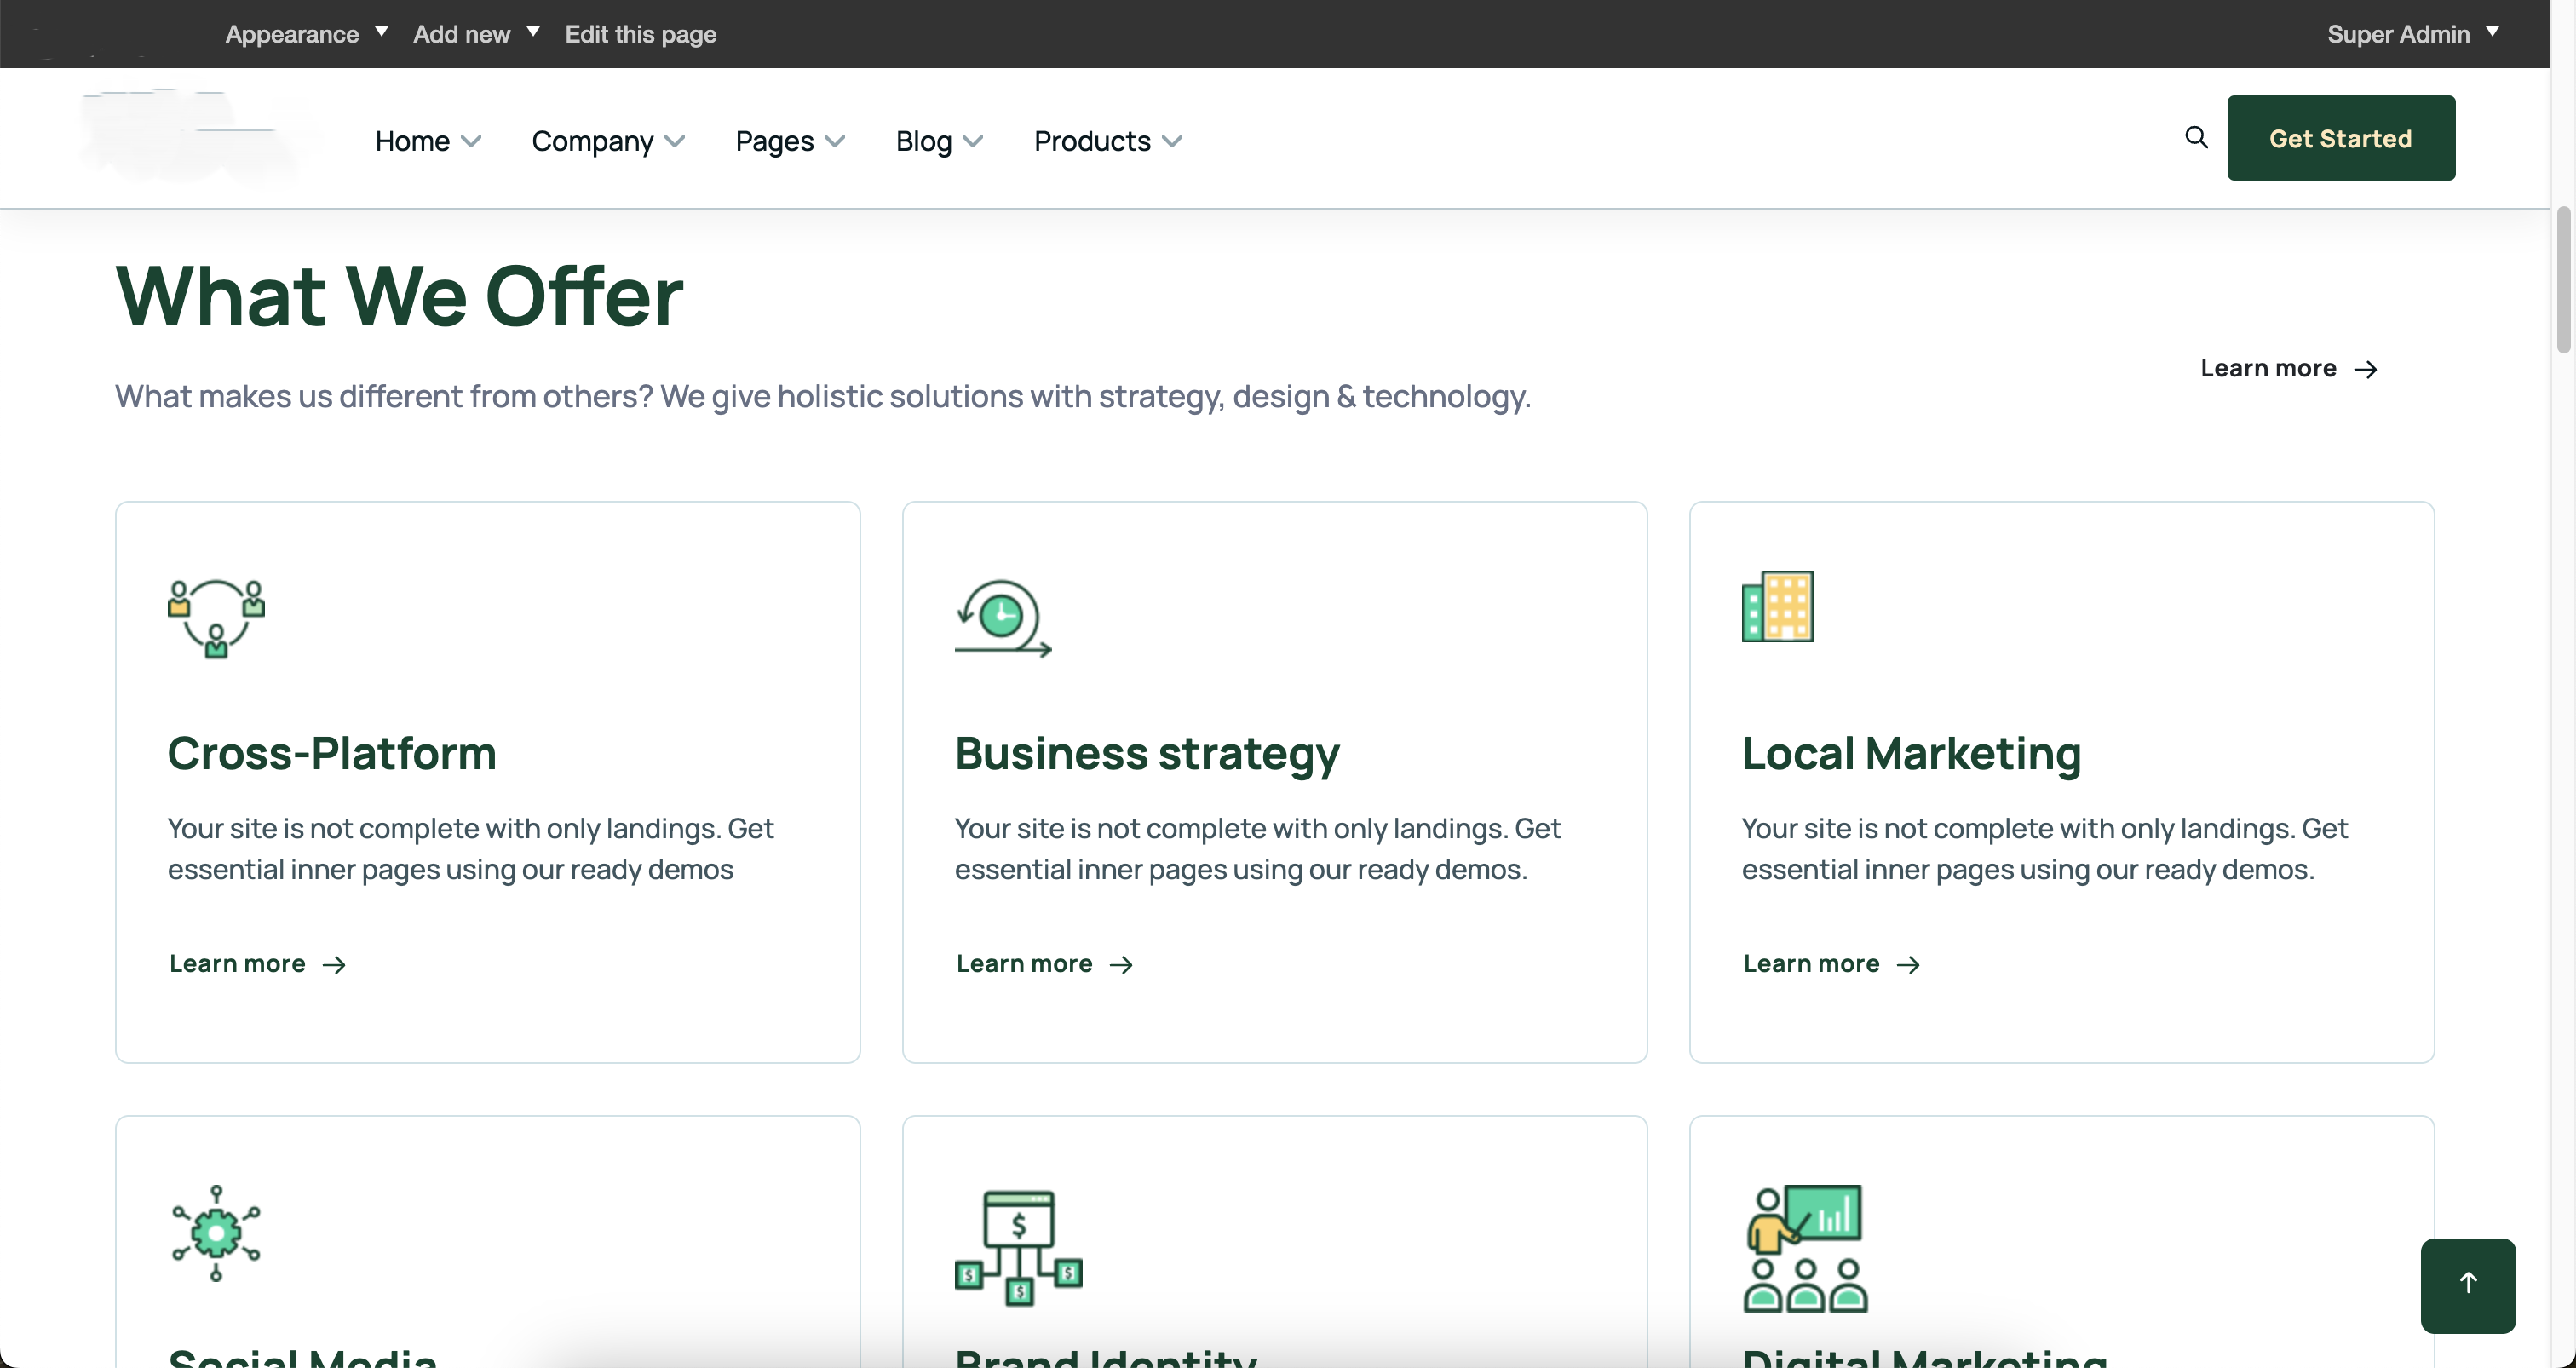Click the Digital Marketing presenter icon

(1805, 1247)
